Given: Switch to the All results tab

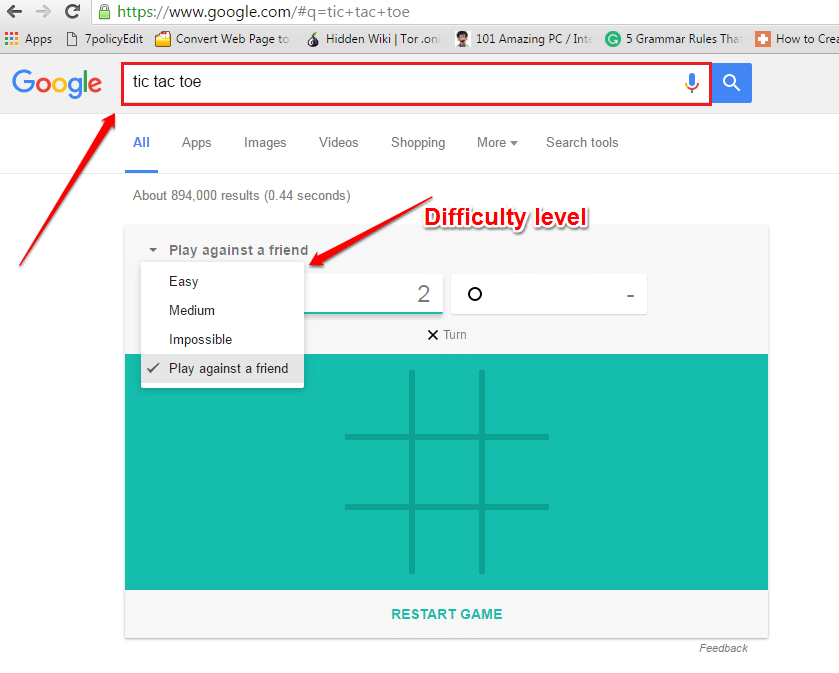Looking at the screenshot, I should [141, 143].
